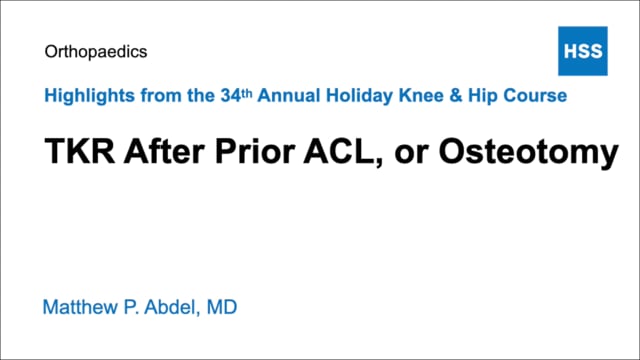This screenshot has width=640, height=360.
Task: Click the blue HSS logo
Action: pos(582,51)
